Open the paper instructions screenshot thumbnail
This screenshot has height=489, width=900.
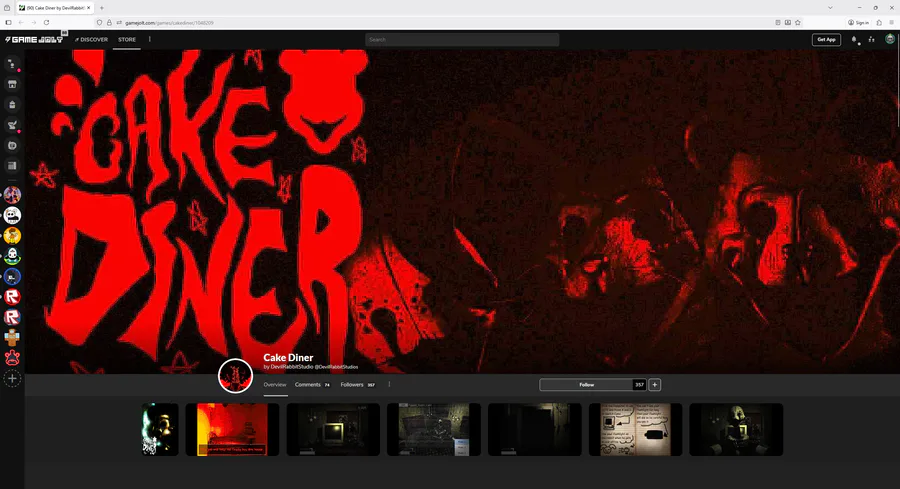coord(635,429)
